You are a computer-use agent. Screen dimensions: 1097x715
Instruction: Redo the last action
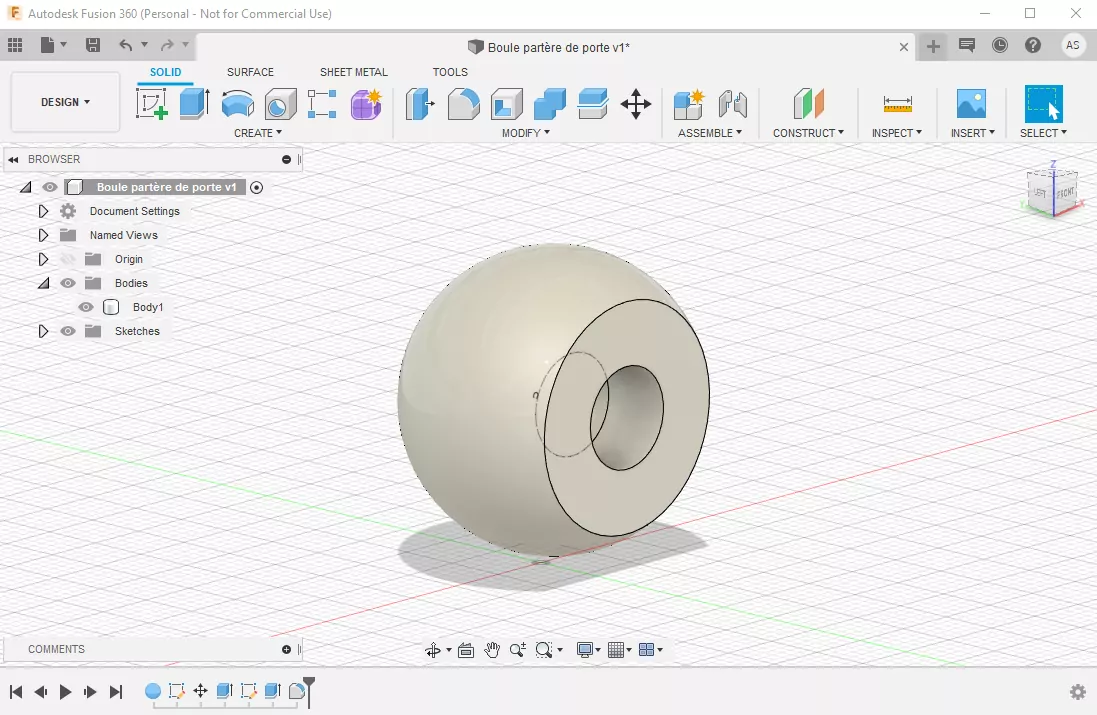pyautogui.click(x=167, y=45)
